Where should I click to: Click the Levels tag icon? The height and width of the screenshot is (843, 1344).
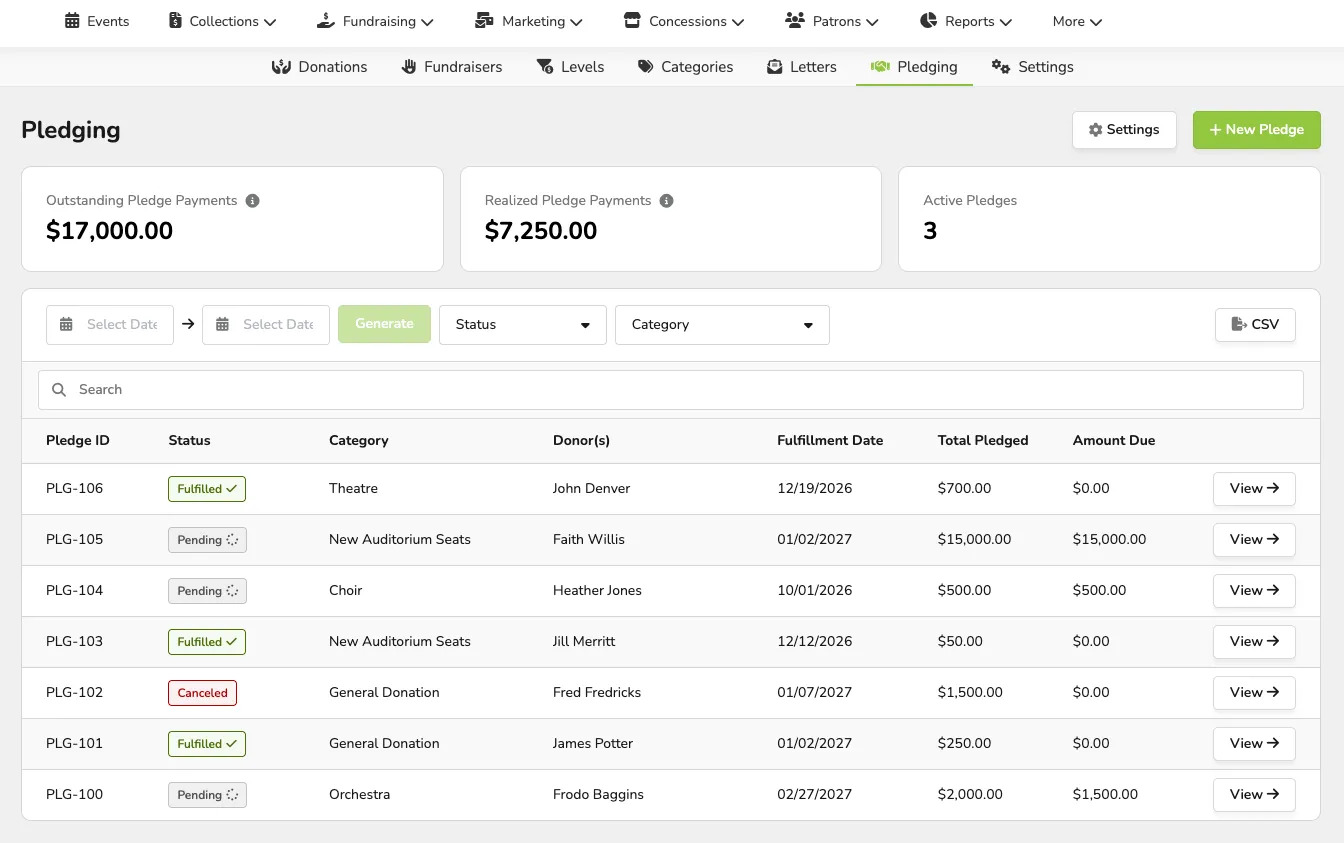pos(545,67)
